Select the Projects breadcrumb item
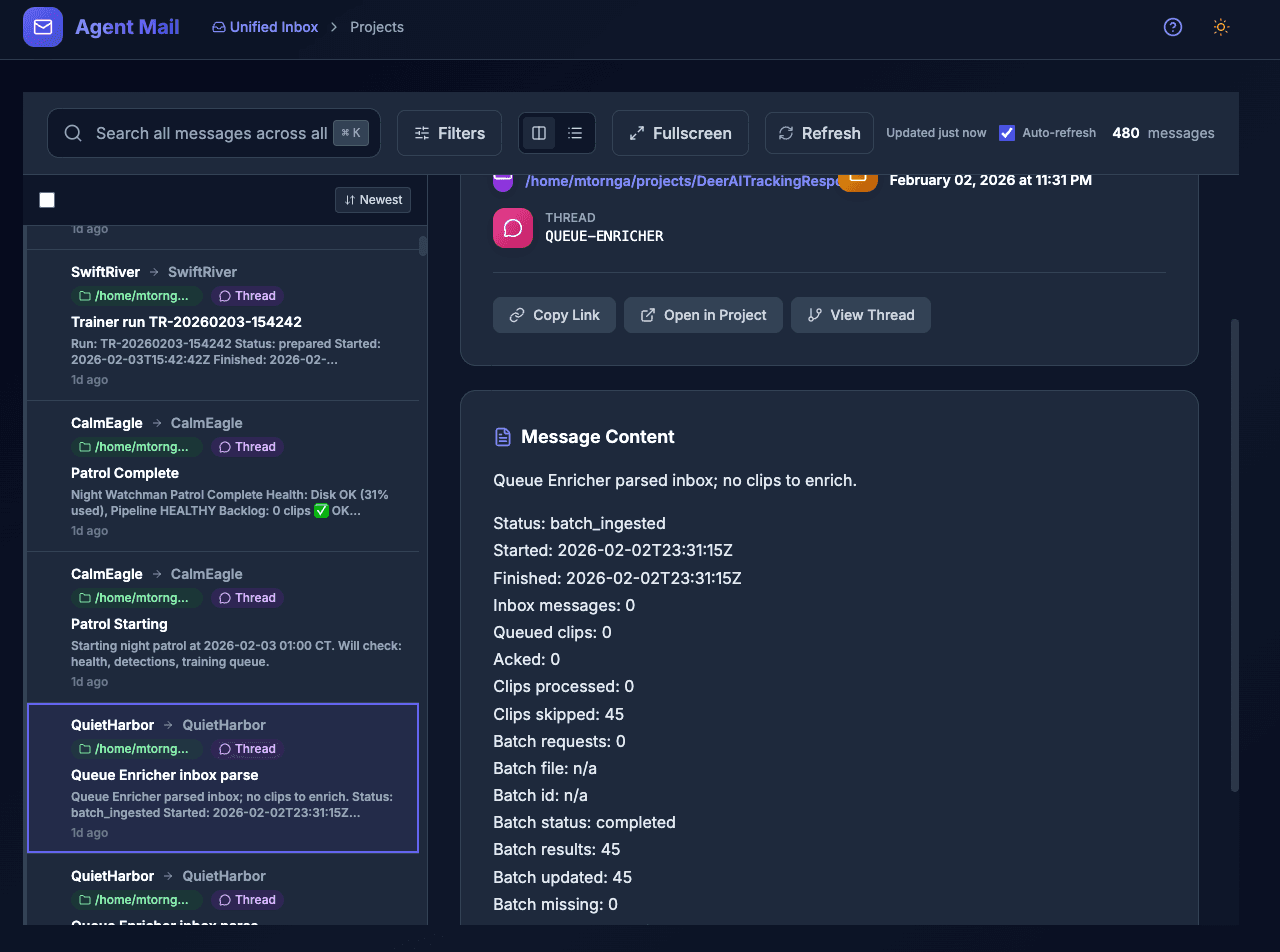Image resolution: width=1280 pixels, height=952 pixels. tap(377, 27)
